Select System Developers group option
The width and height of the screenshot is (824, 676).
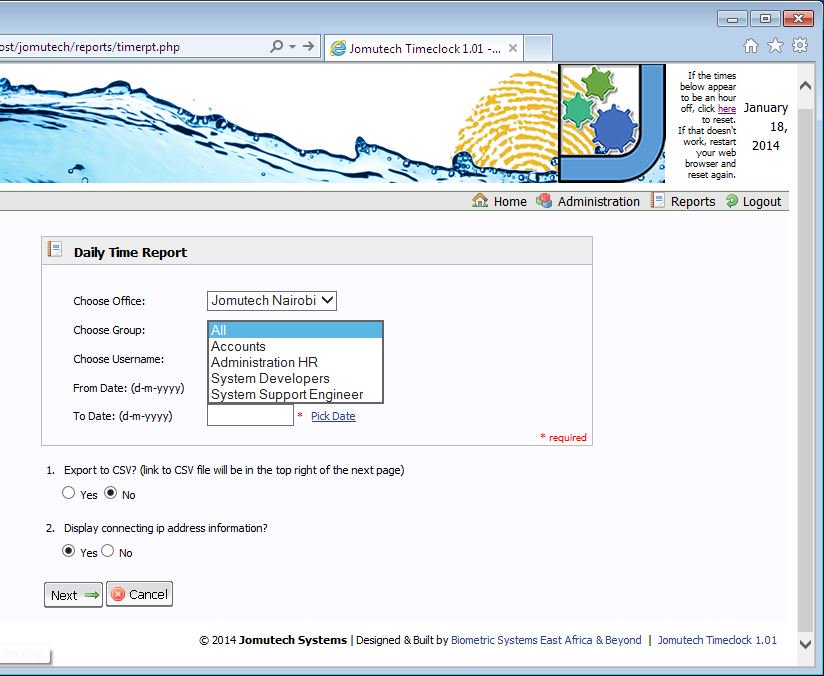pyautogui.click(x=295, y=378)
